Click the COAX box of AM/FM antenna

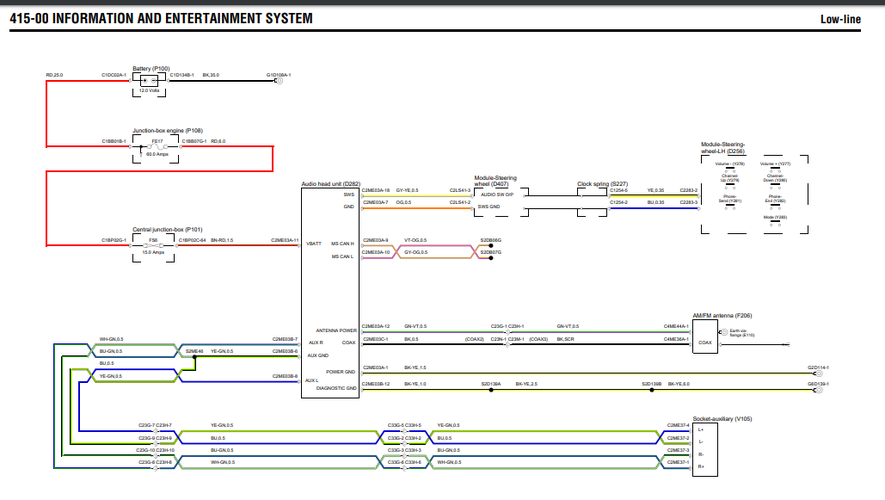705,337
